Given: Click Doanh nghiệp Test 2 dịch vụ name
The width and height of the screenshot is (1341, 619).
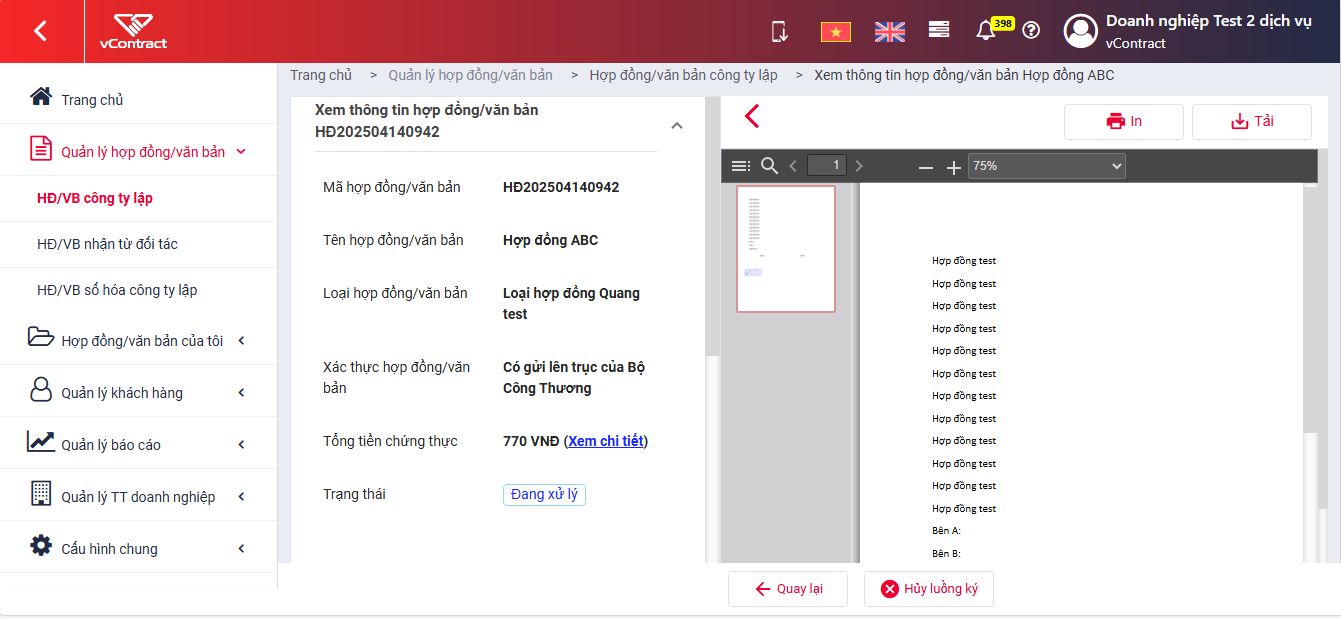Looking at the screenshot, I should point(1208,21).
